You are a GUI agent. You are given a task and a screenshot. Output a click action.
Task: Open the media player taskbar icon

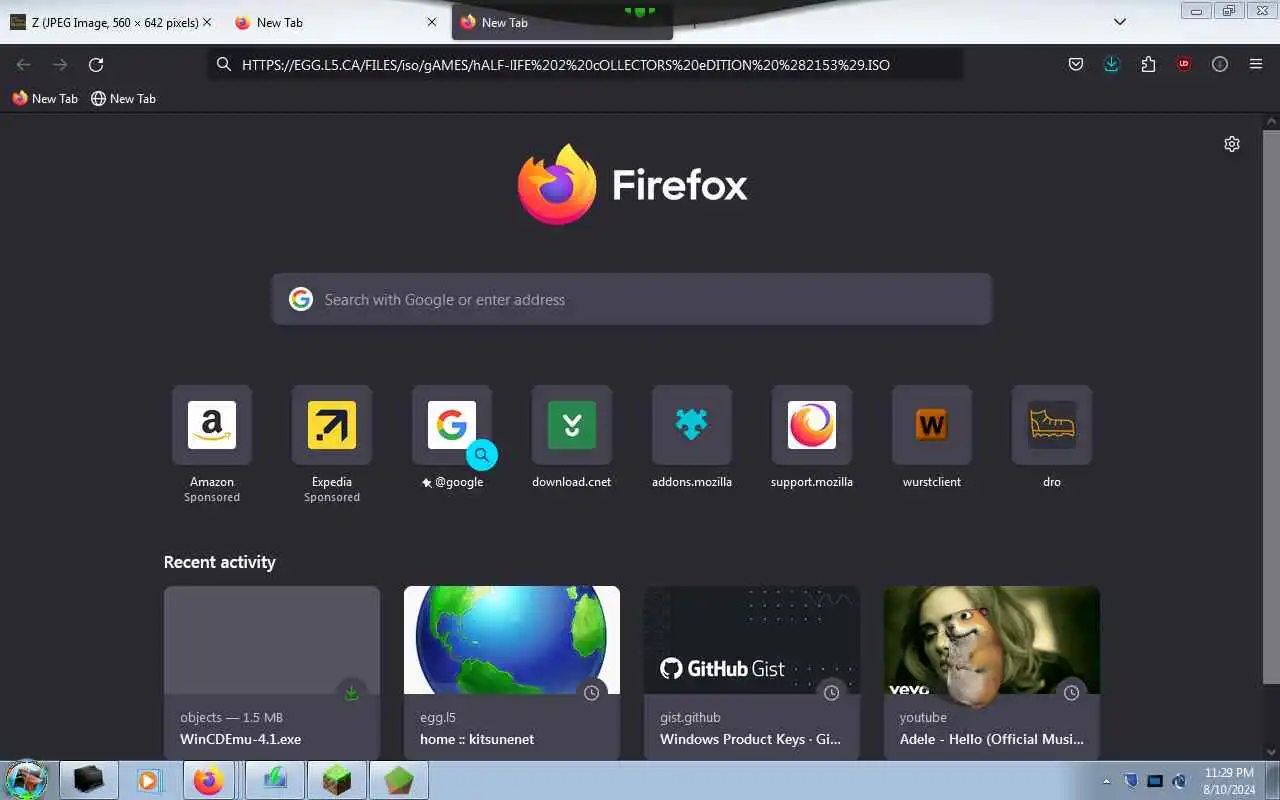[148, 780]
